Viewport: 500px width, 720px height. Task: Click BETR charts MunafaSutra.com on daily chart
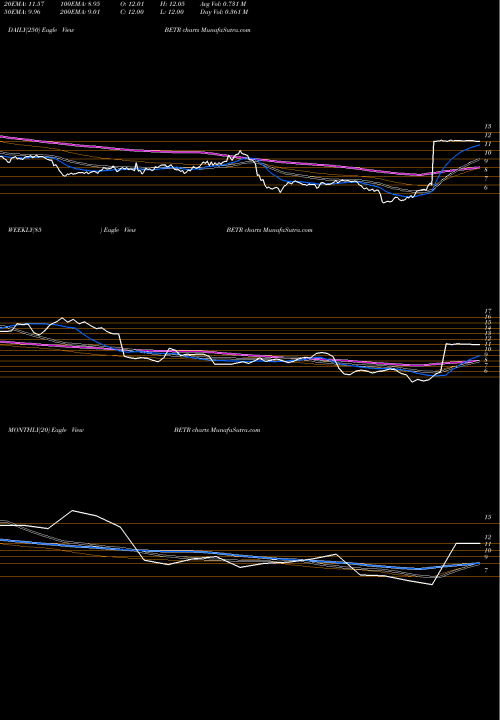click(207, 30)
